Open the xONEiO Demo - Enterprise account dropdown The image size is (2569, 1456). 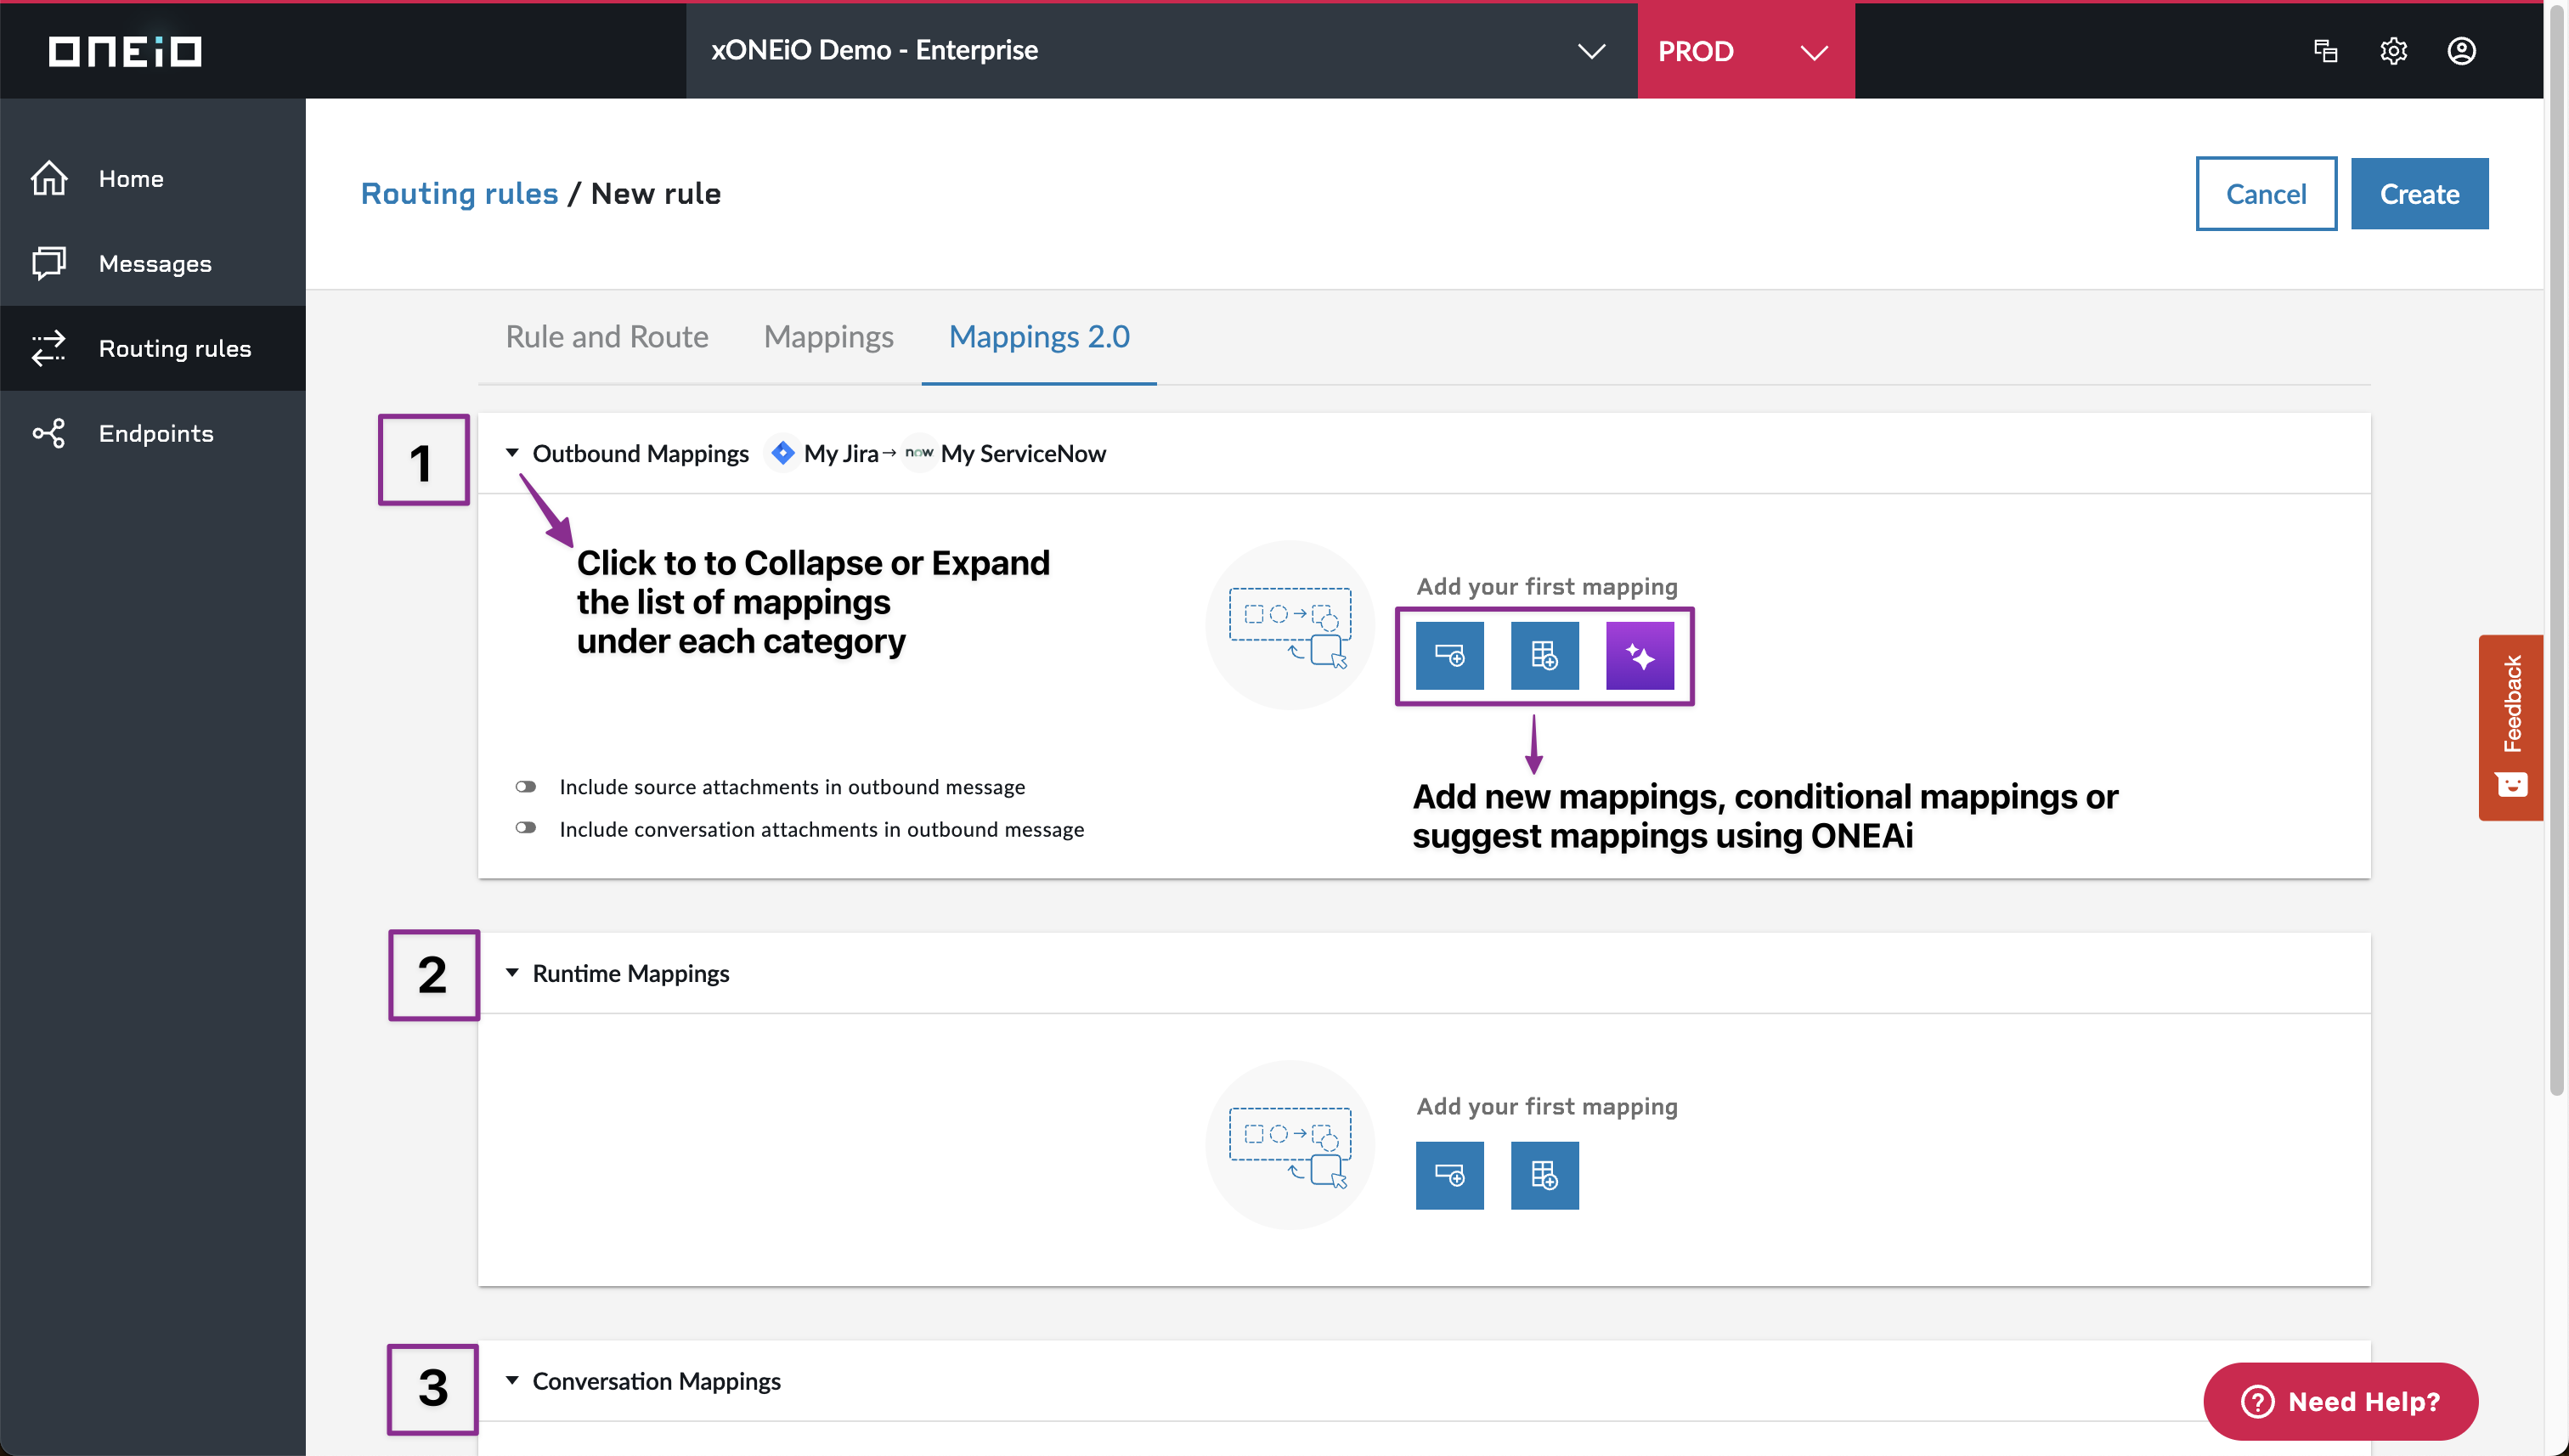[1161, 50]
